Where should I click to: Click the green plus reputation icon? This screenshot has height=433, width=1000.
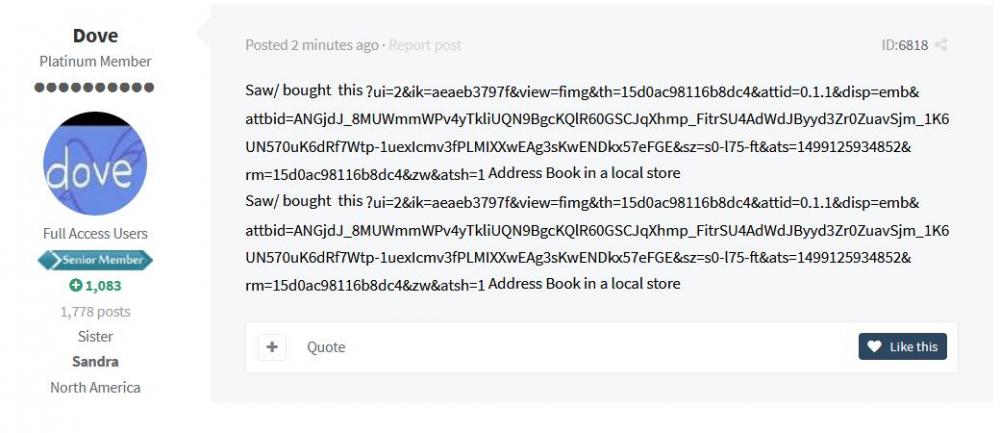[75, 285]
